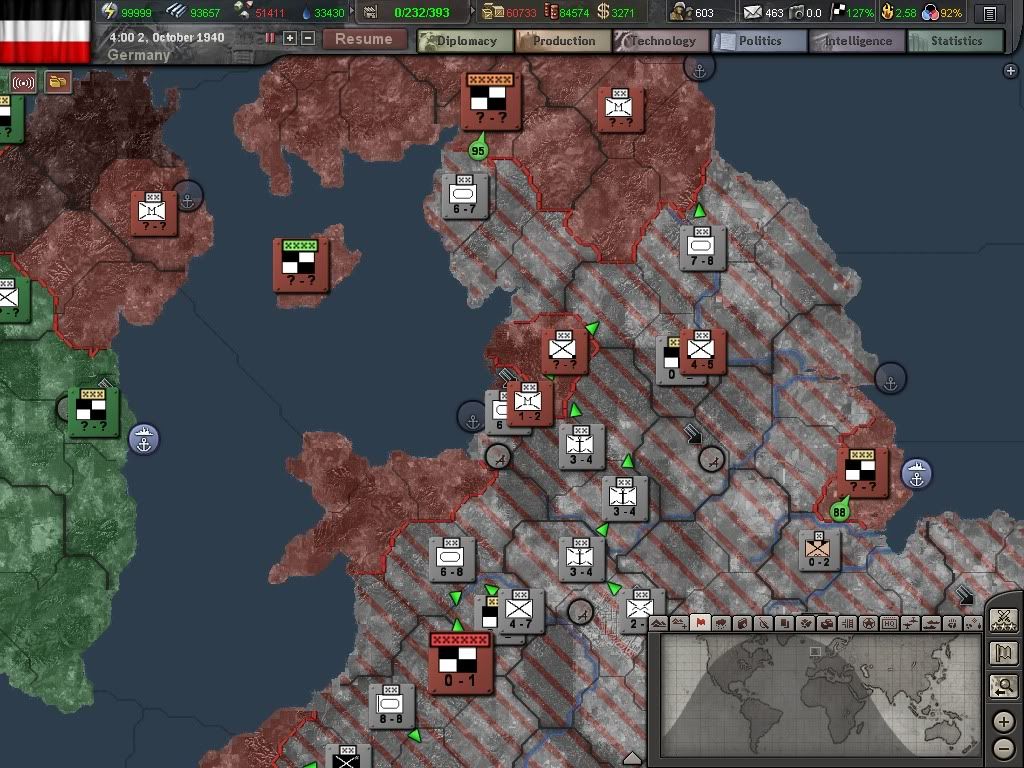Click the espionage camera icon
This screenshot has width=1024, height=768.
click(x=796, y=12)
